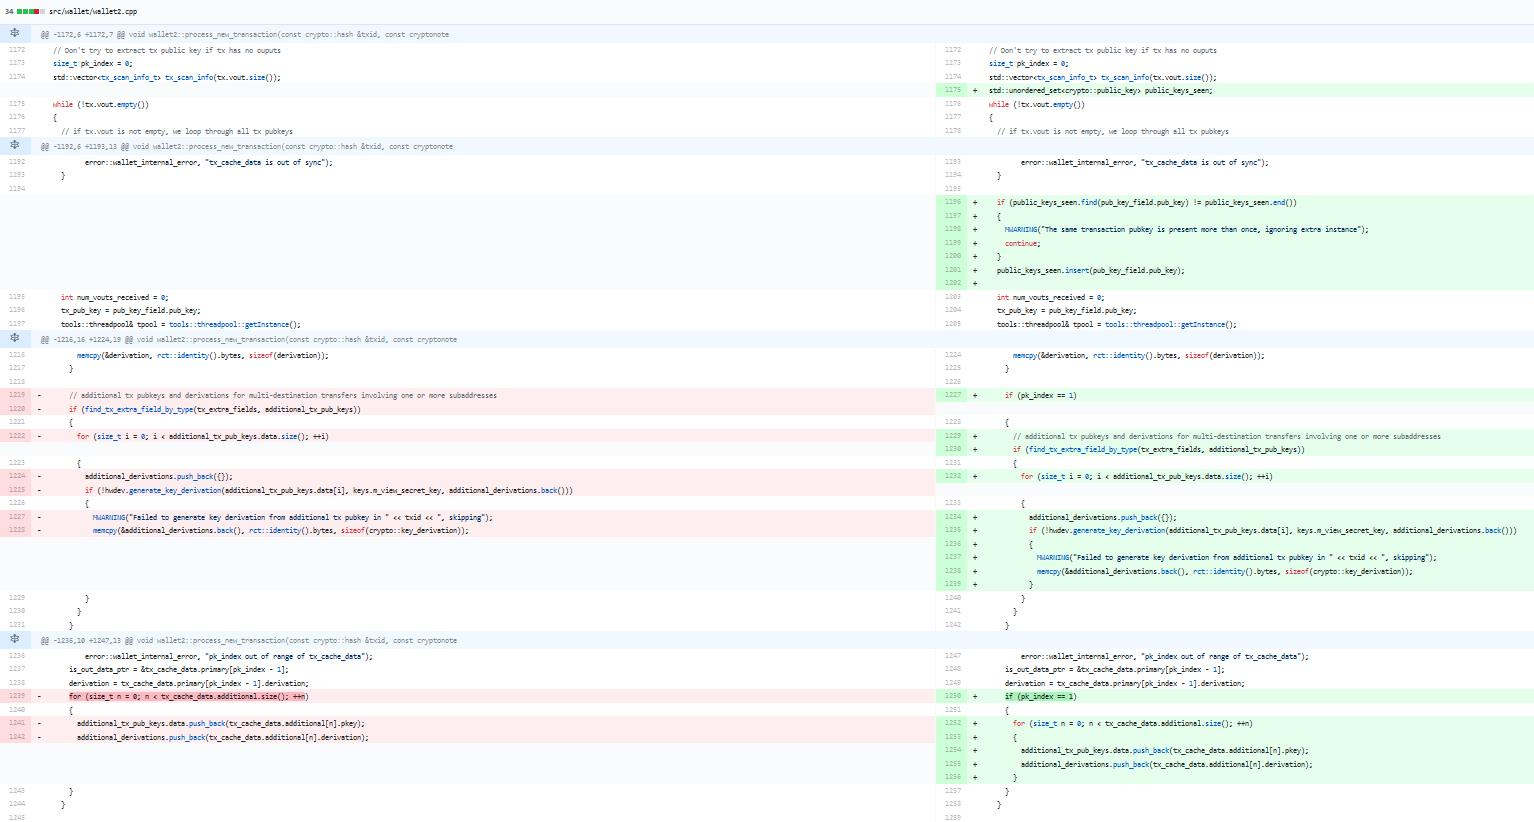
Task: Click deleted line 1225 generate_key_derivation condition
Action: (x=329, y=490)
